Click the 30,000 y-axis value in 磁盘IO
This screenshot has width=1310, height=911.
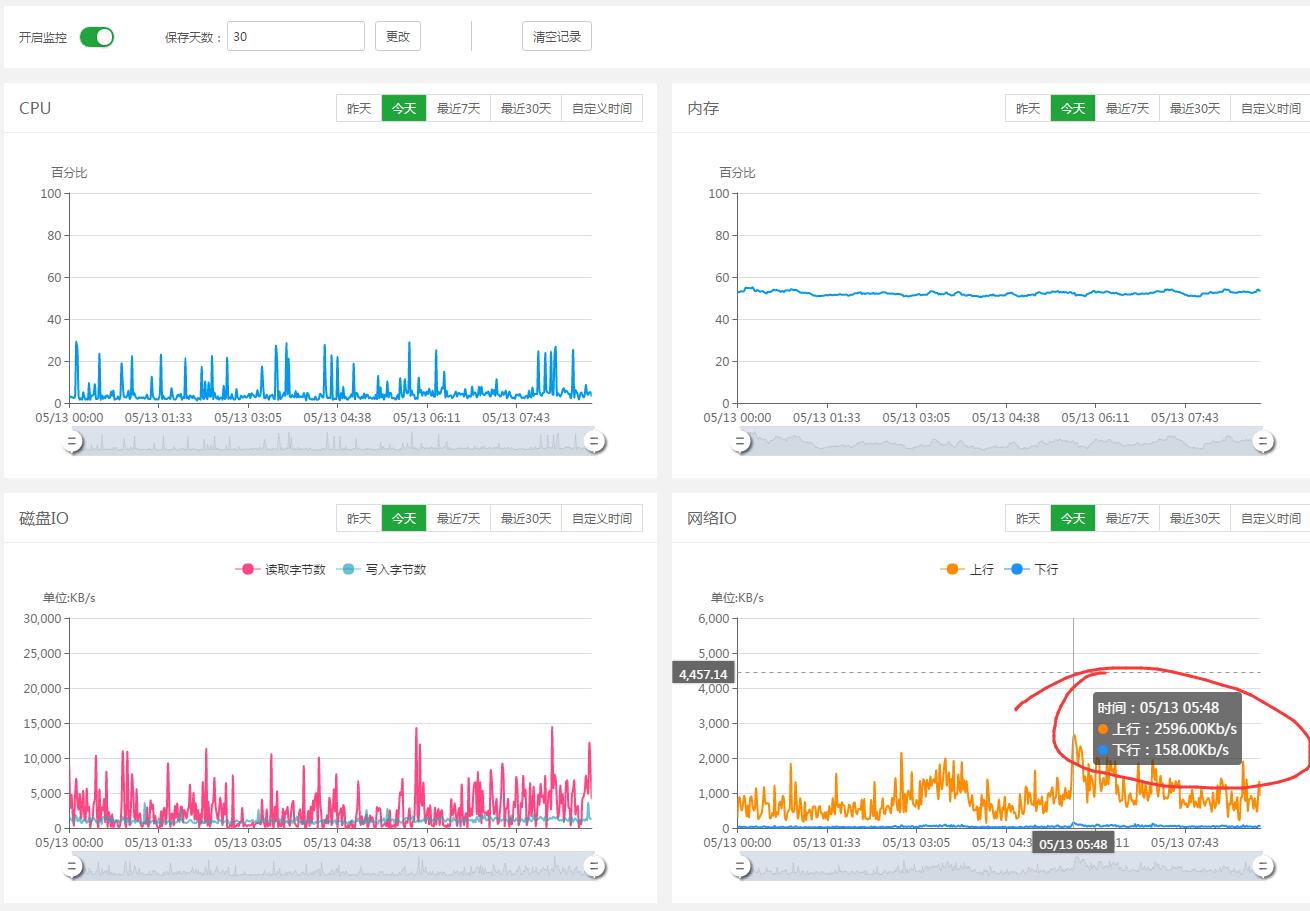pyautogui.click(x=43, y=618)
